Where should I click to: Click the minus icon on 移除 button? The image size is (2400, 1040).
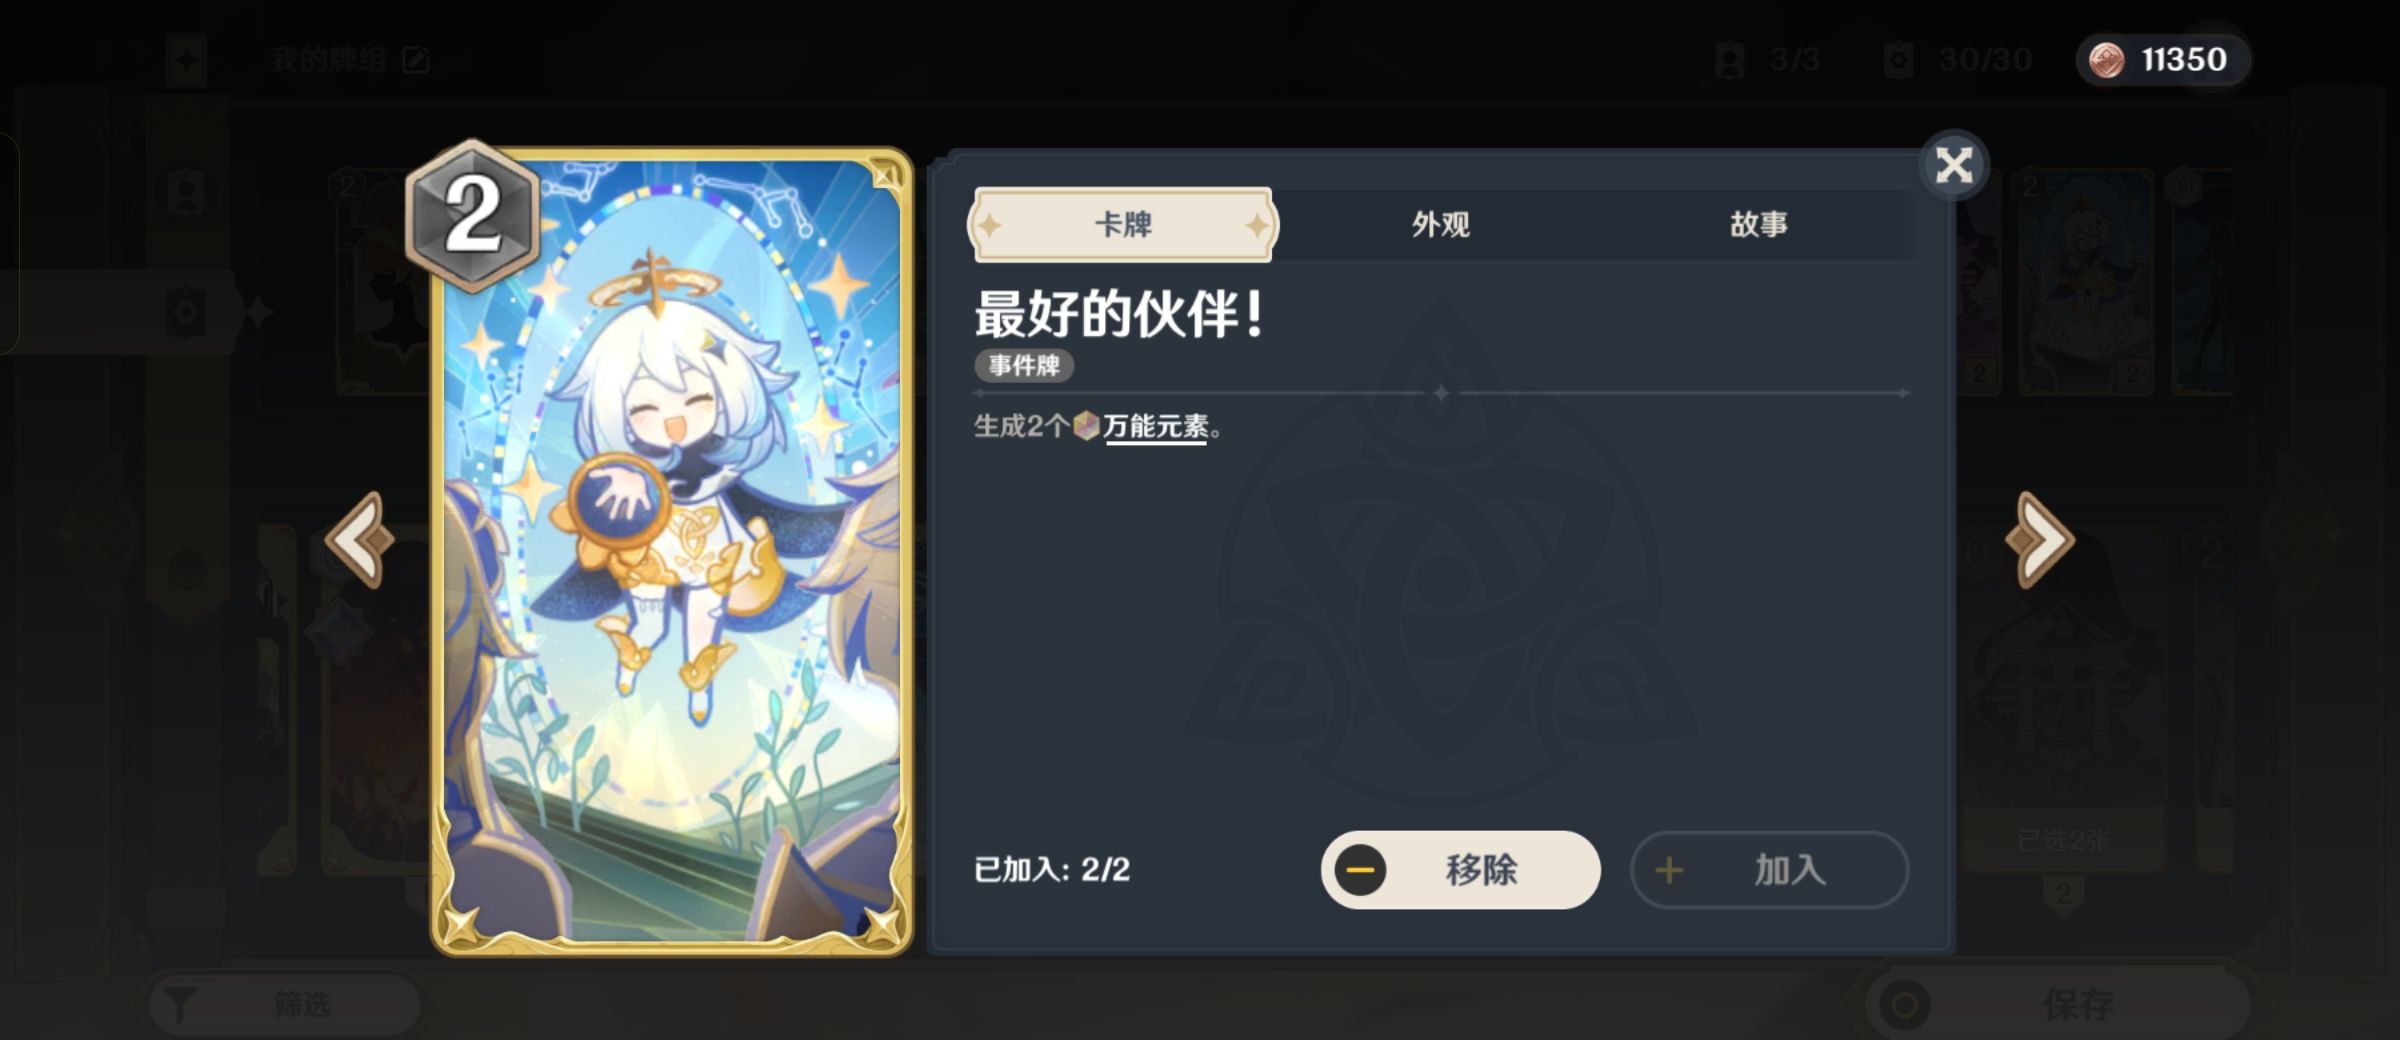tap(1360, 870)
